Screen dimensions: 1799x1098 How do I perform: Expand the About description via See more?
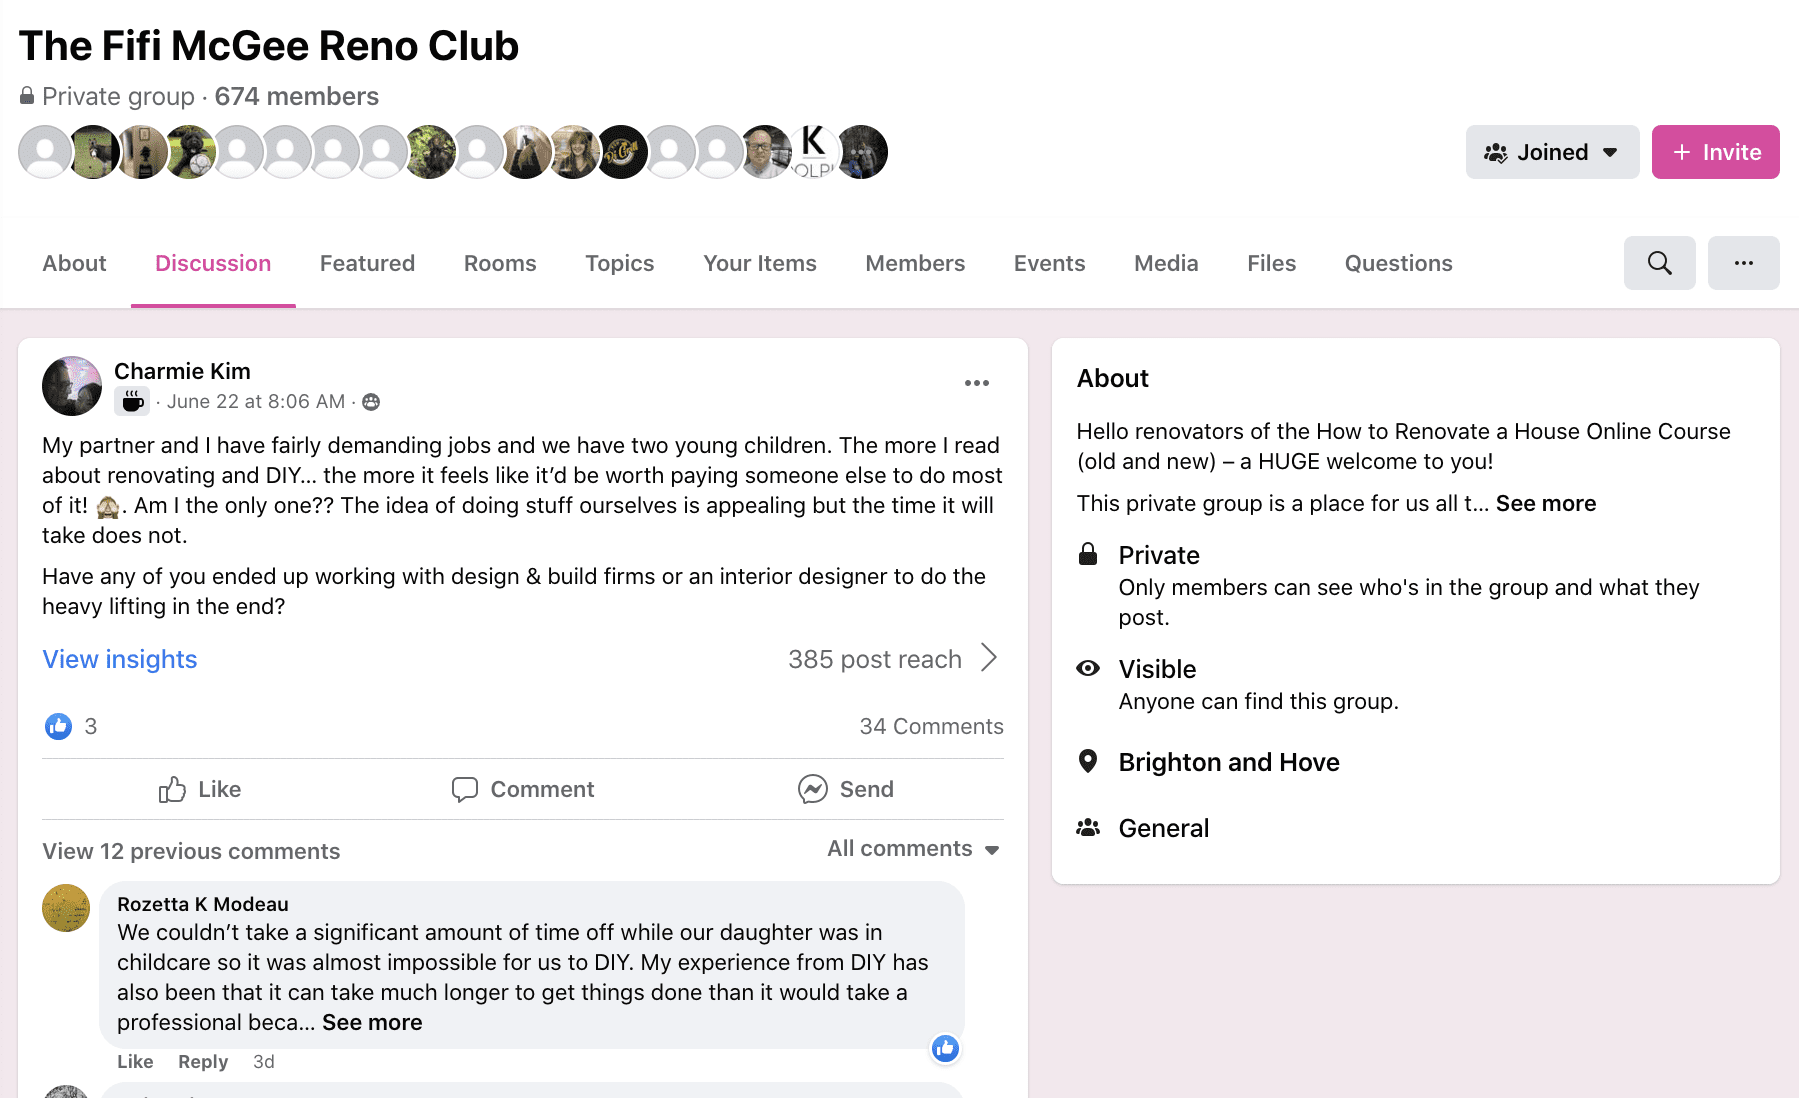pos(1546,503)
